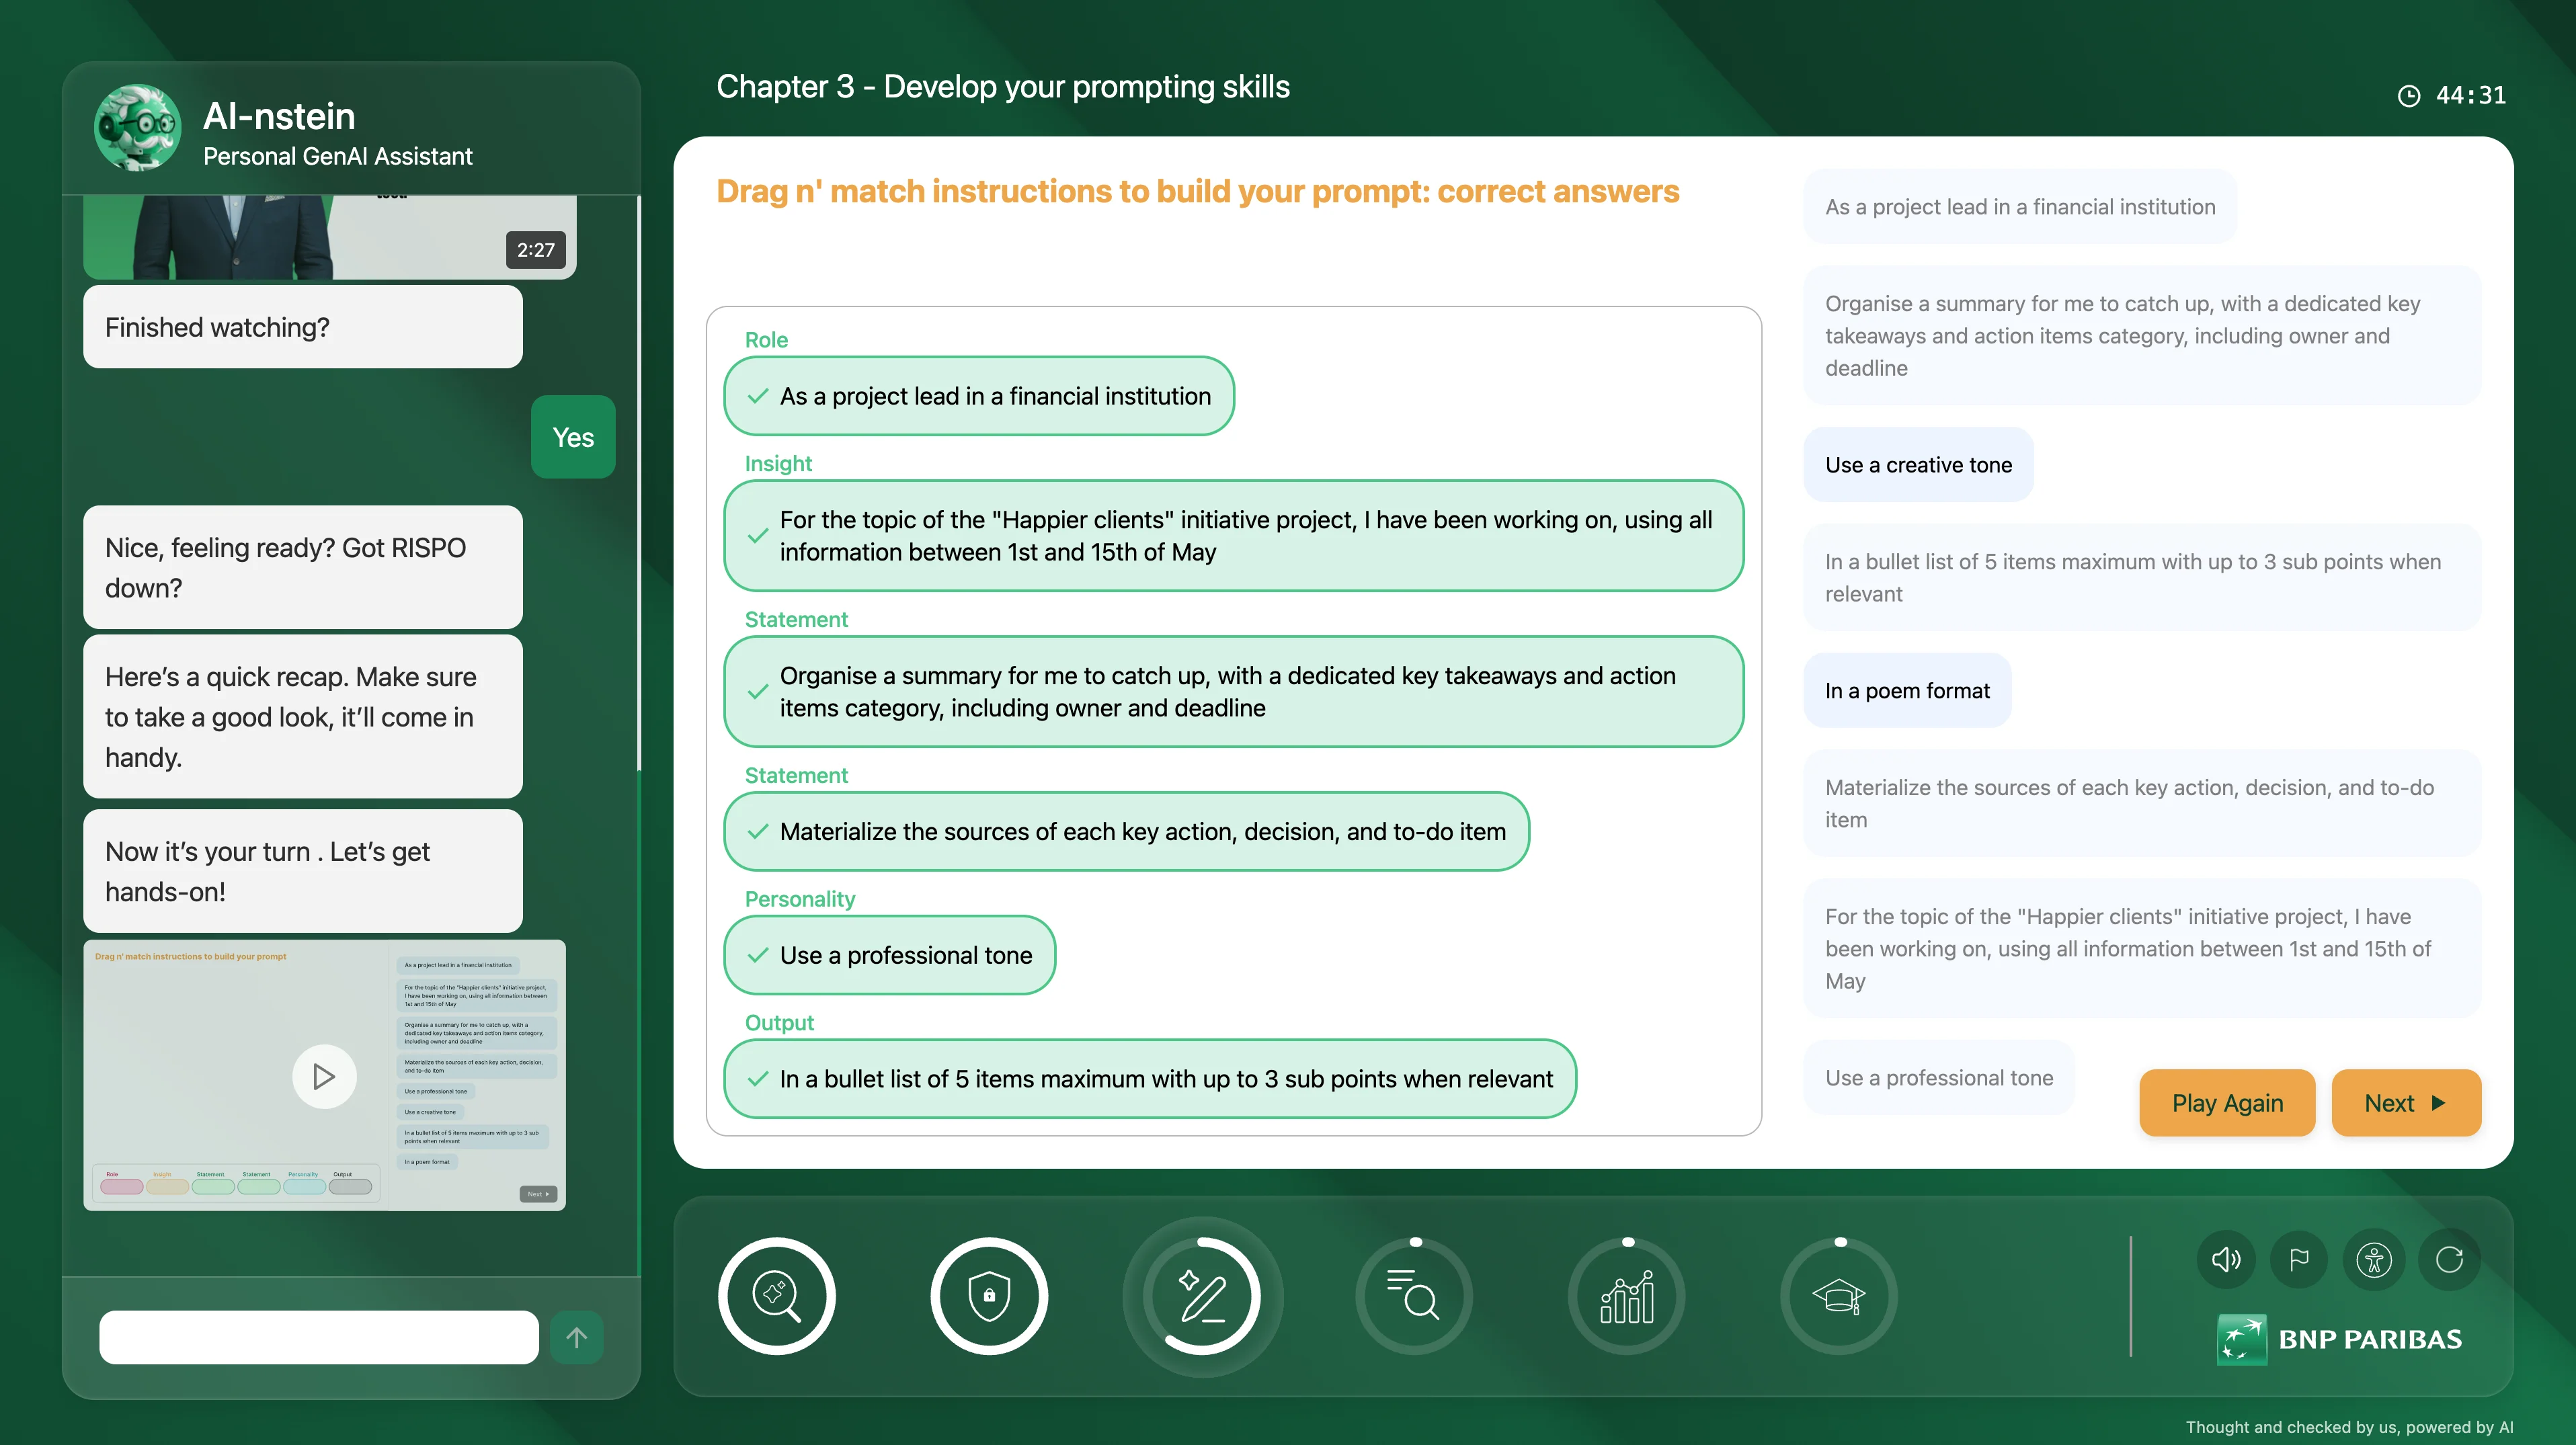Select 'Use a creative tone' card

coord(1918,465)
